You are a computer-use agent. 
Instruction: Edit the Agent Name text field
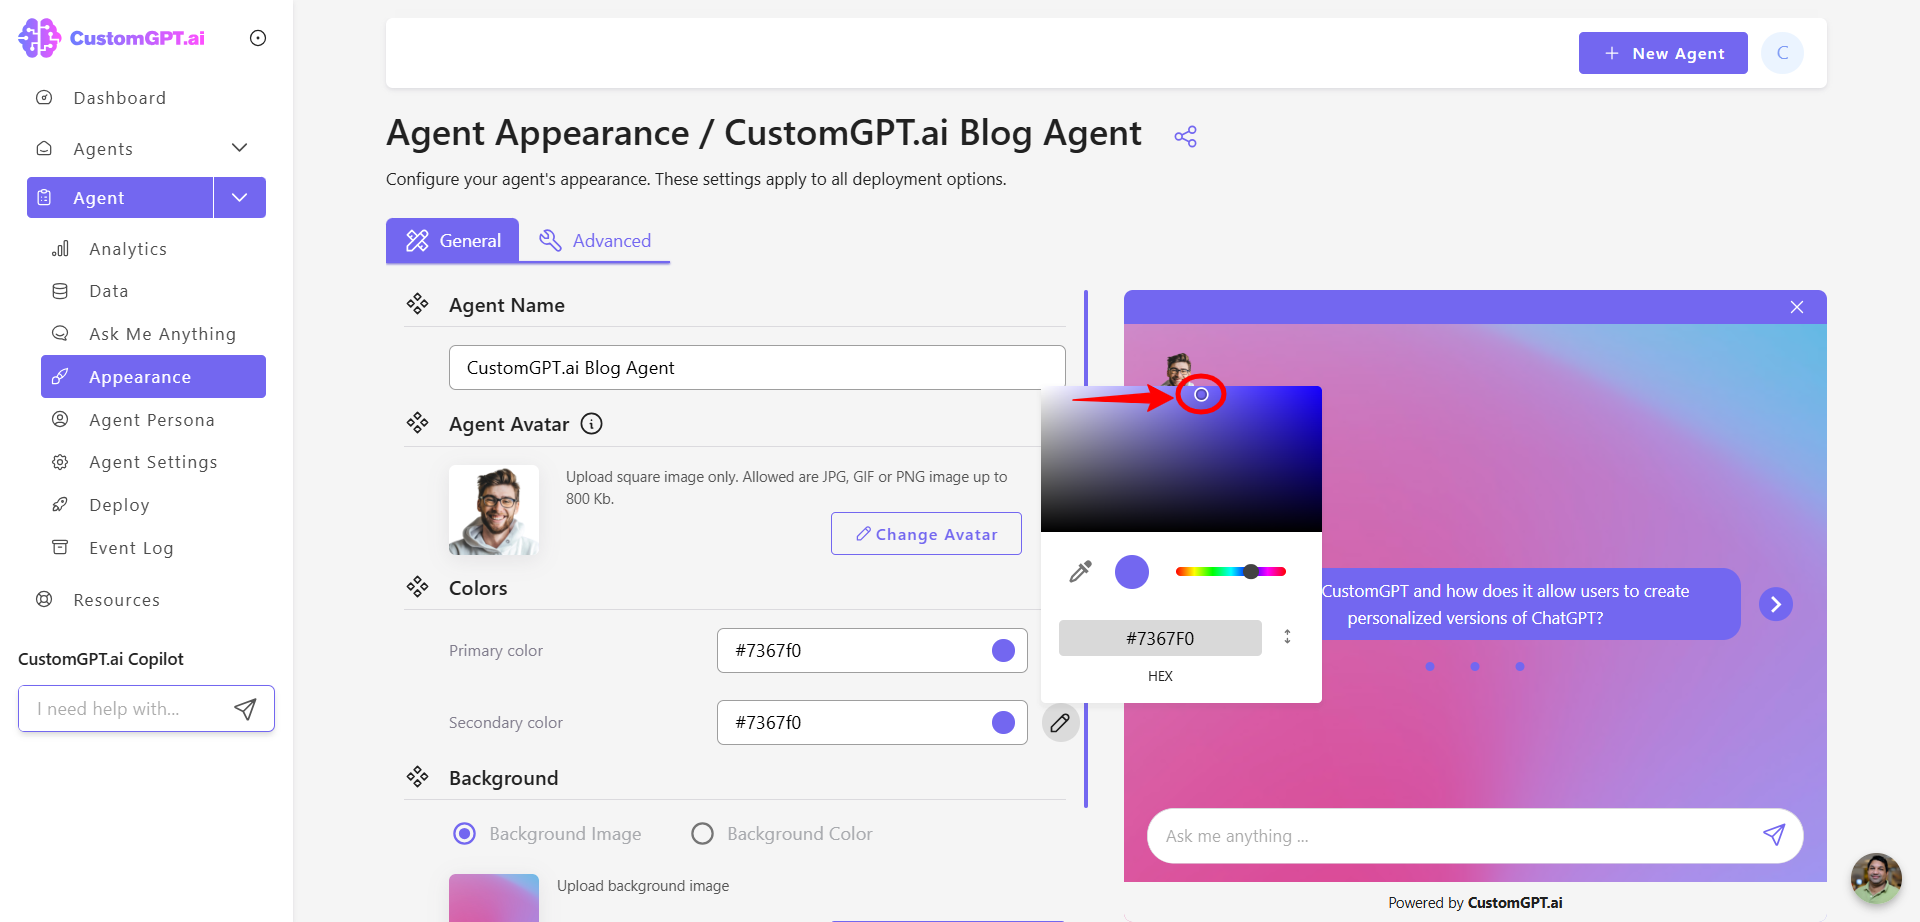point(757,368)
